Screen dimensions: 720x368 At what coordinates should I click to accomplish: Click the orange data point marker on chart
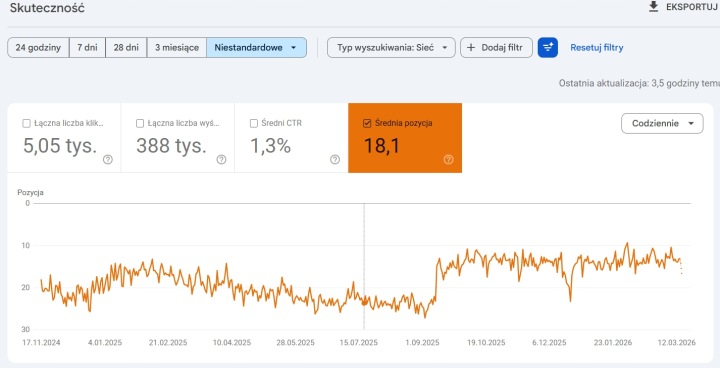(x=364, y=302)
